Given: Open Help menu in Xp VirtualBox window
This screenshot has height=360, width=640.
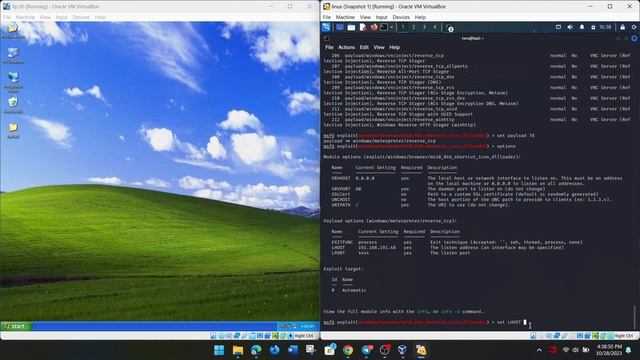Looking at the screenshot, I should click(100, 17).
